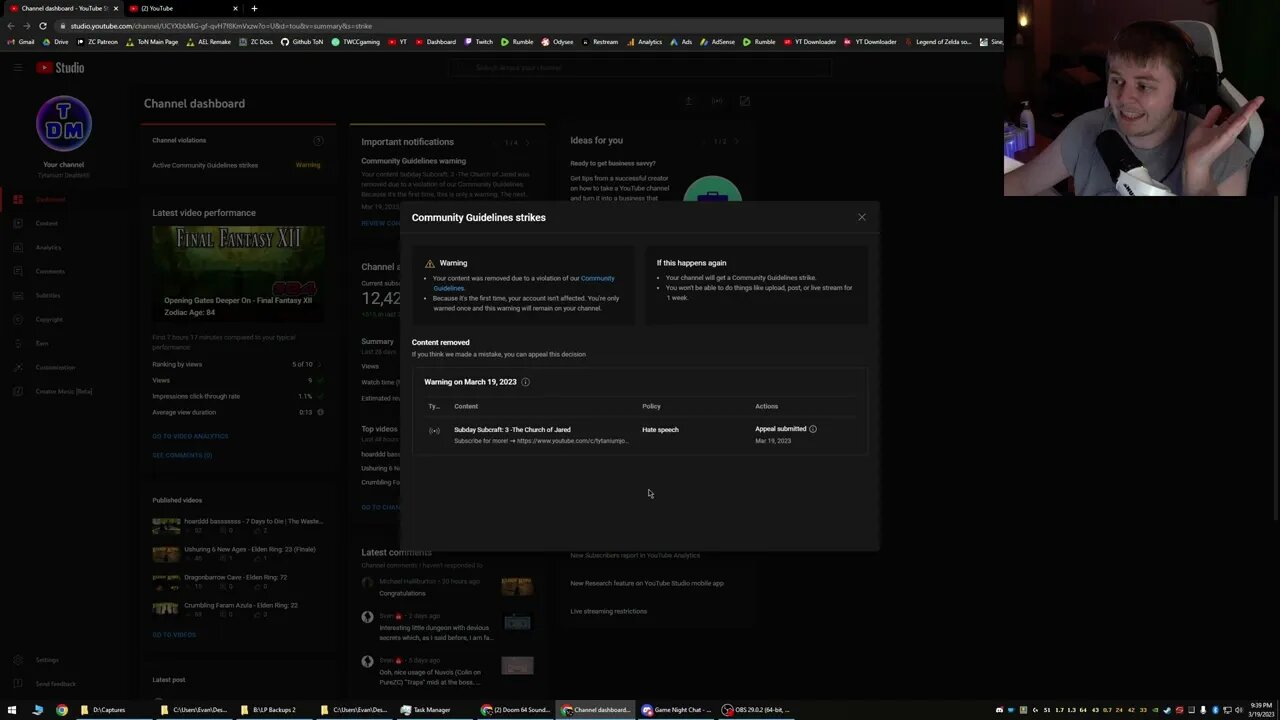
Task: Close the Community Guidelines strikes dialog
Action: 861,217
